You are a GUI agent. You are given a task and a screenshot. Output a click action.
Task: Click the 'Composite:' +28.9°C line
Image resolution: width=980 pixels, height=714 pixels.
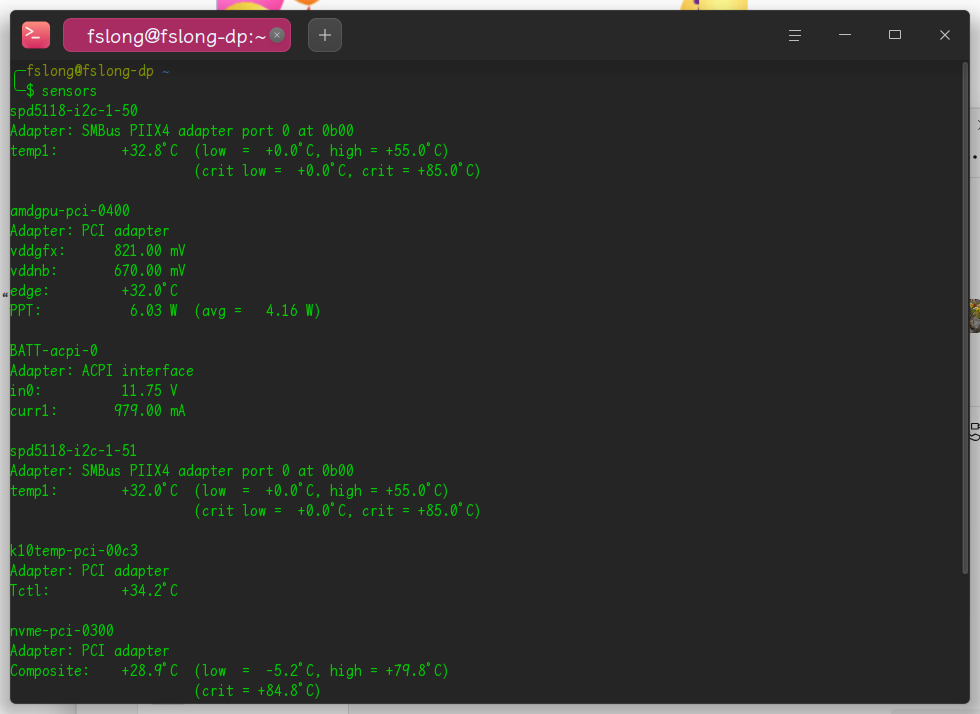click(229, 671)
